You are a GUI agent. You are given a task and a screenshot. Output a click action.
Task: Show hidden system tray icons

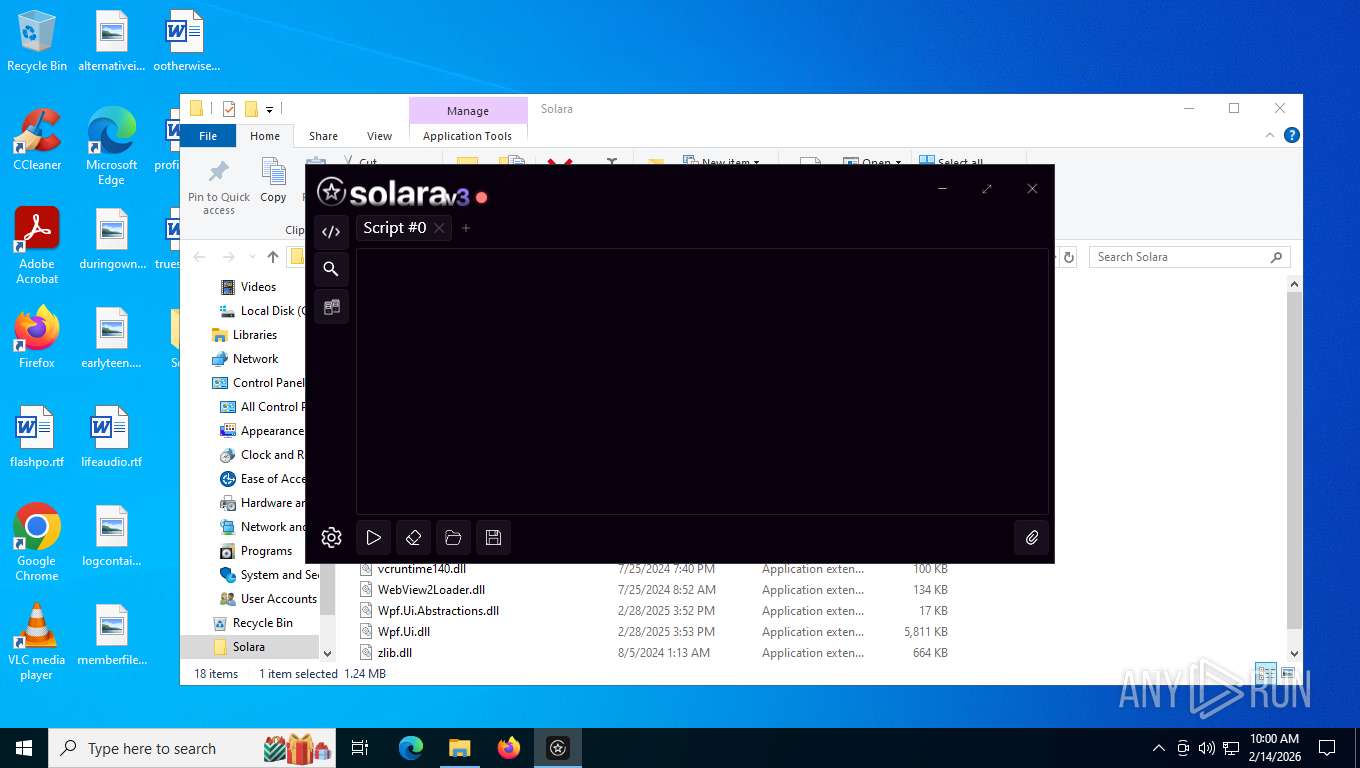[x=1159, y=748]
